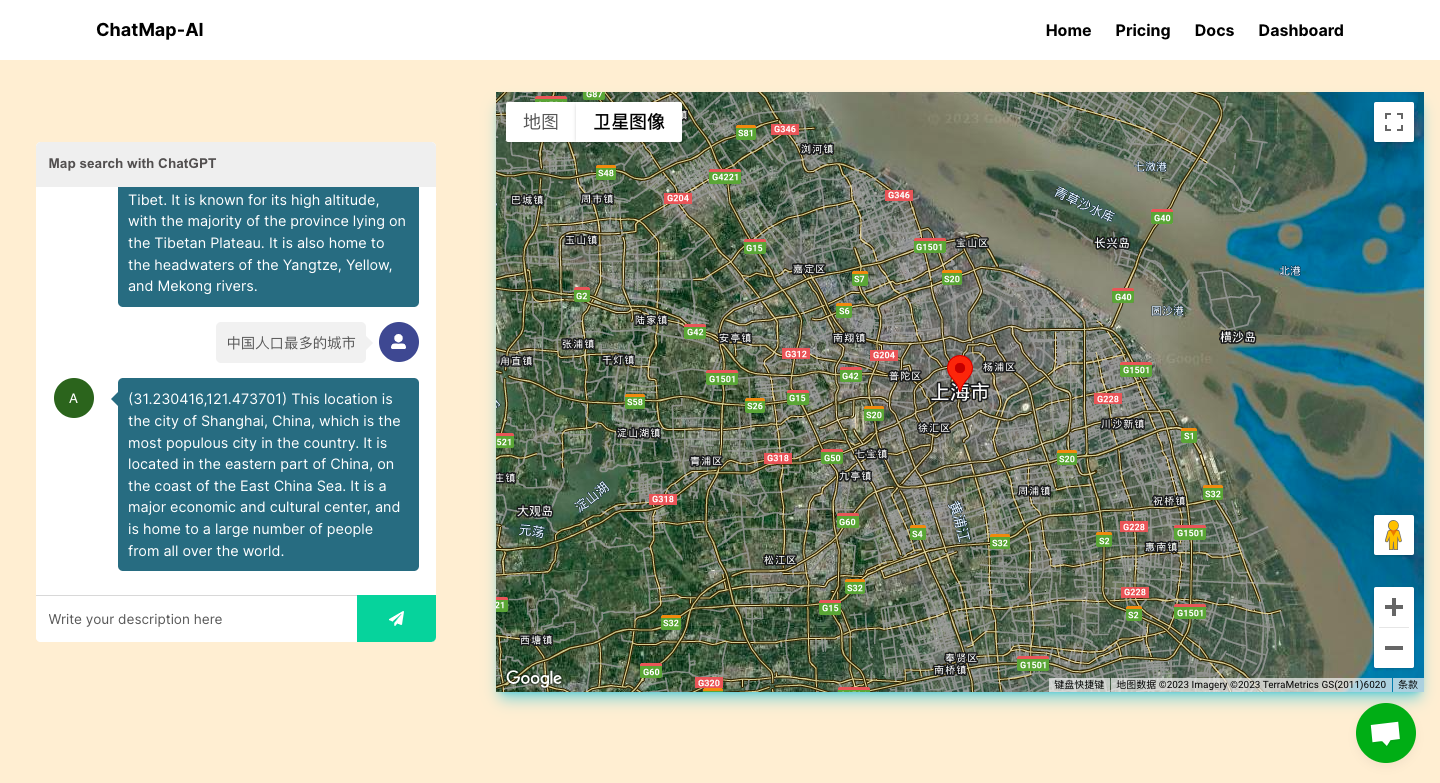Screen dimensions: 1440x783
Task: Click the red Shanghai location marker
Action: (960, 372)
